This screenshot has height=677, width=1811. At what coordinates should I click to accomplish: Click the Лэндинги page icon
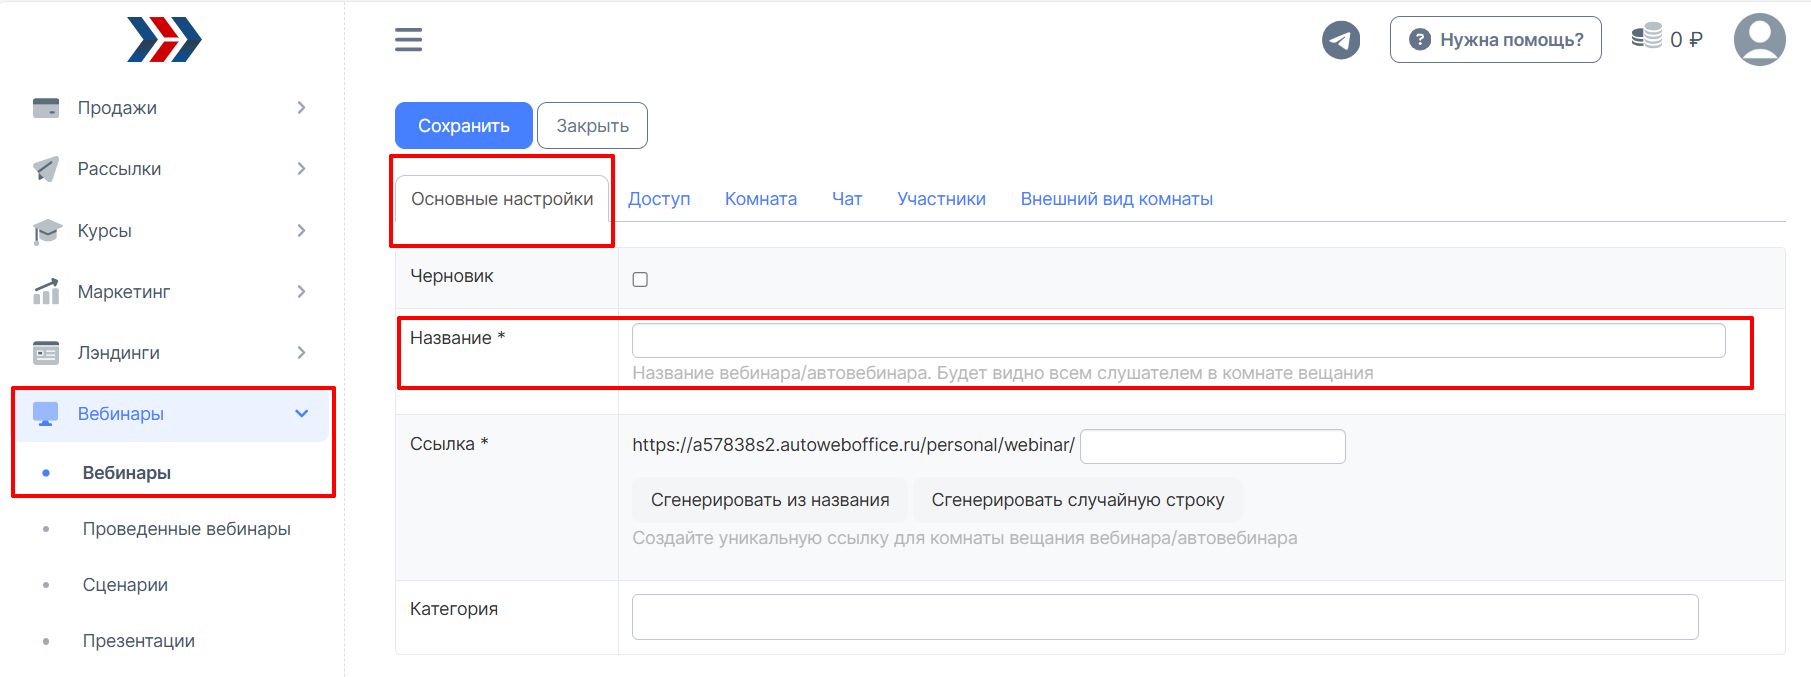[x=46, y=353]
